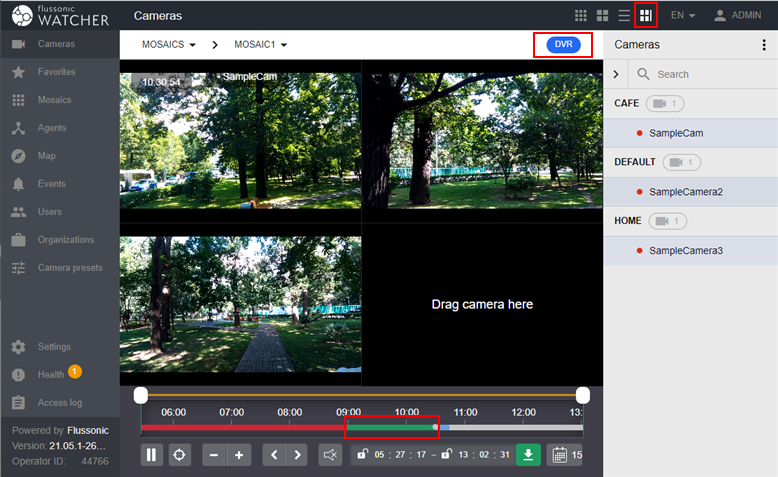The image size is (778, 477).
Task: Select the bottom-left camera video tile
Action: (240, 304)
